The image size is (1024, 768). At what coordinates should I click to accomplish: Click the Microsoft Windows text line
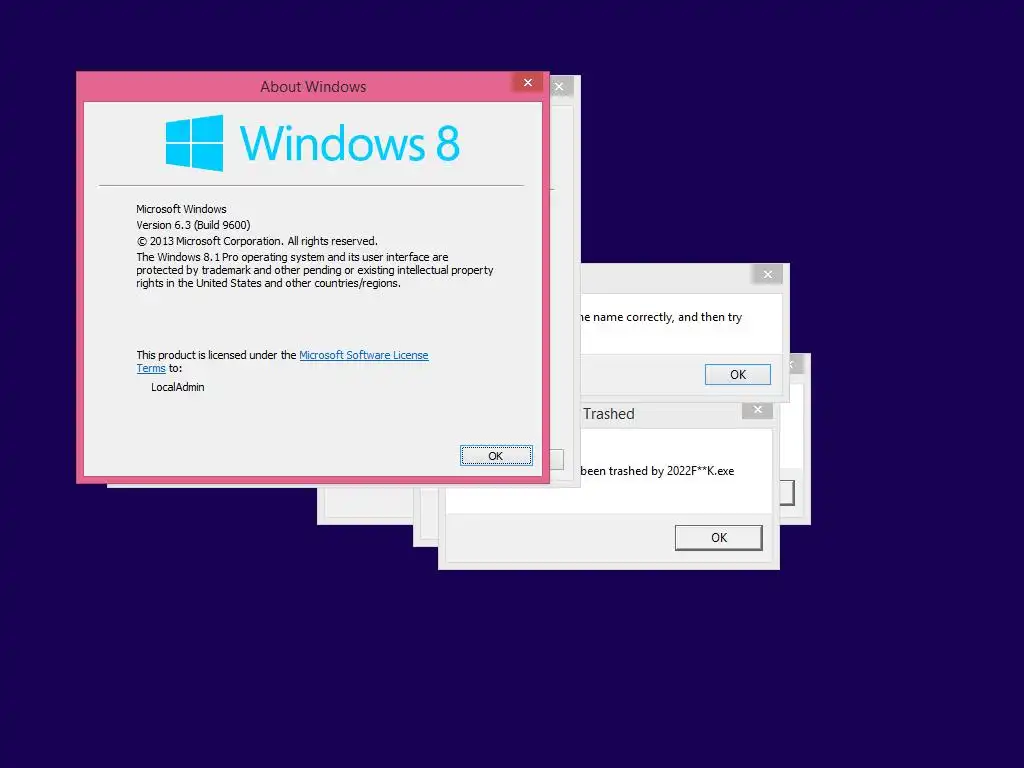[x=182, y=209]
